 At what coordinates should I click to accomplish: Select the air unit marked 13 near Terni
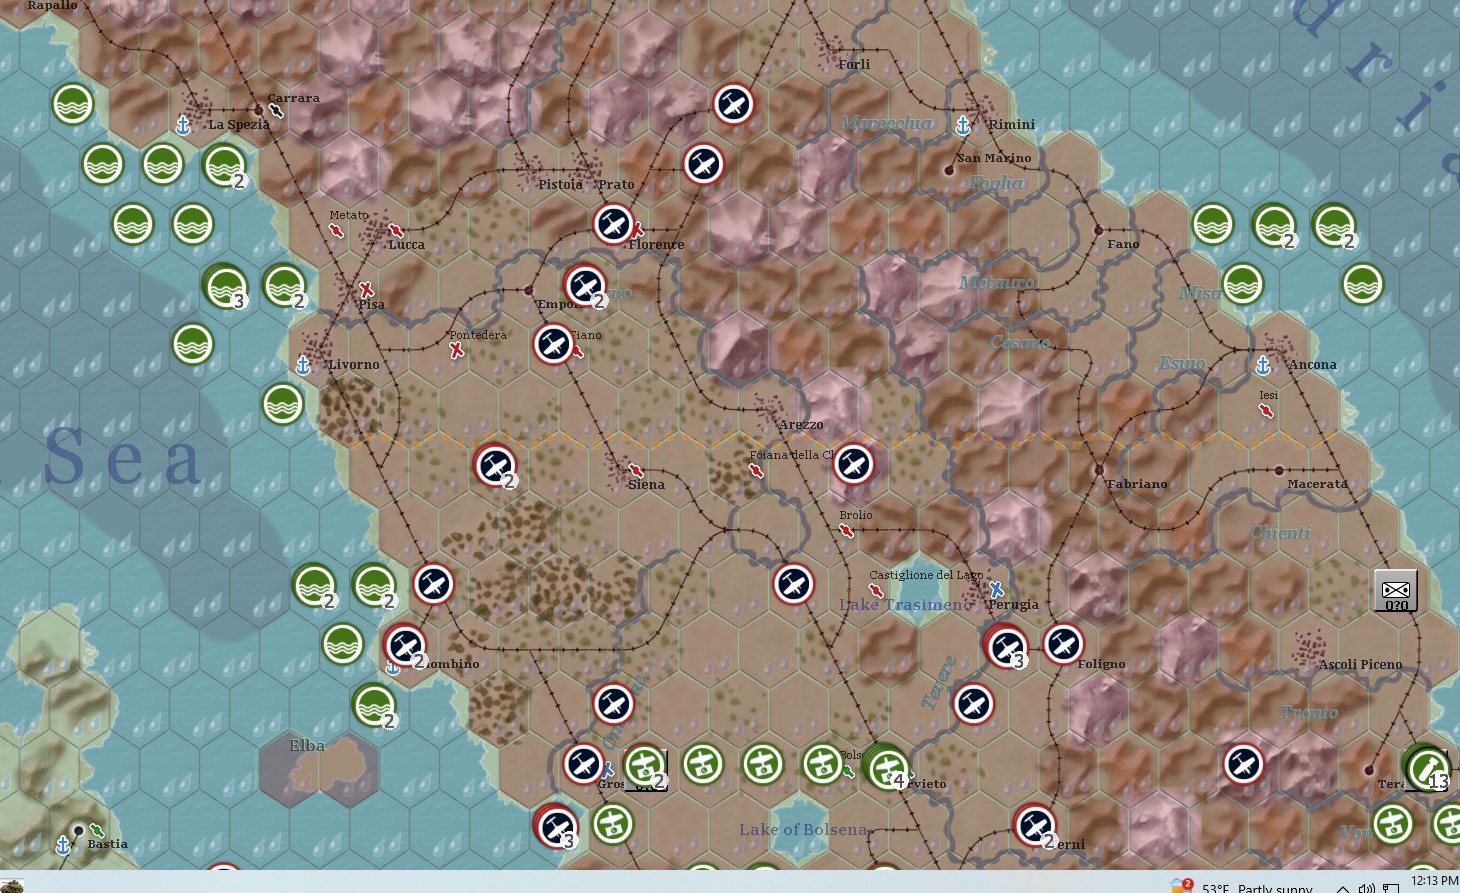(x=1427, y=768)
